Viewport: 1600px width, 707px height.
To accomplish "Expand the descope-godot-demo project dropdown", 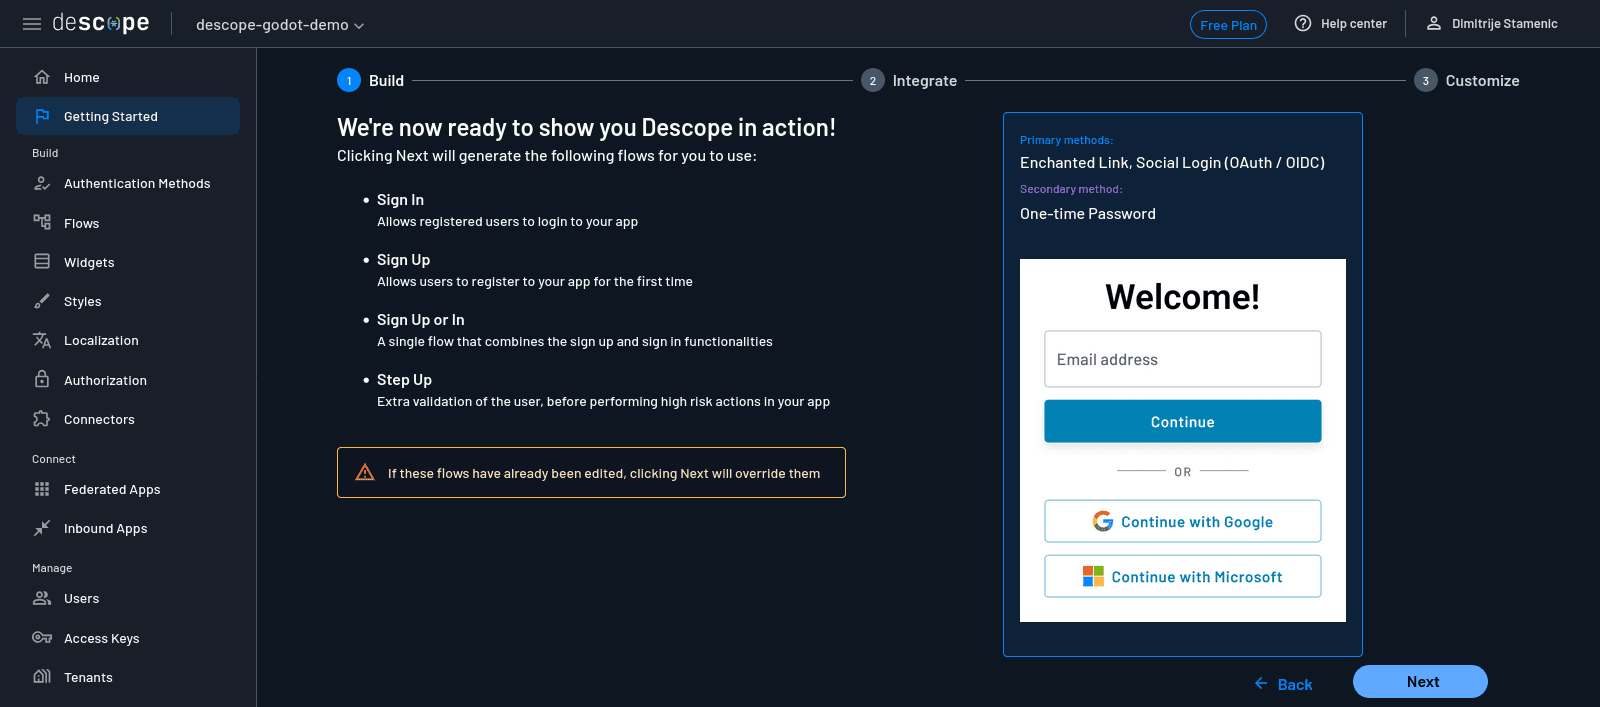I will (x=280, y=25).
